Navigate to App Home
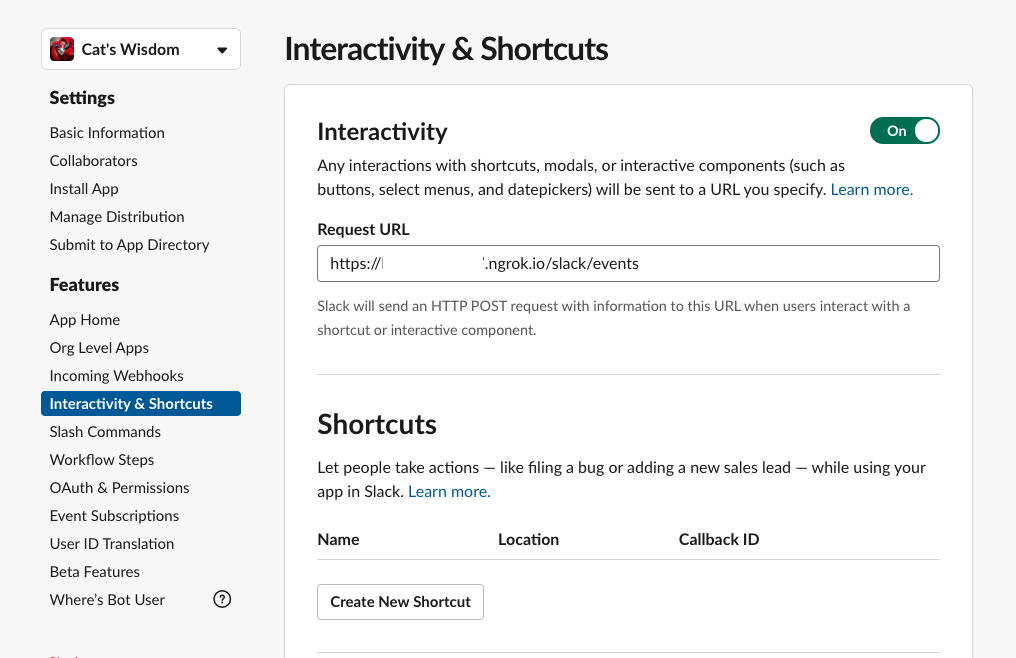This screenshot has width=1016, height=658. click(x=85, y=320)
